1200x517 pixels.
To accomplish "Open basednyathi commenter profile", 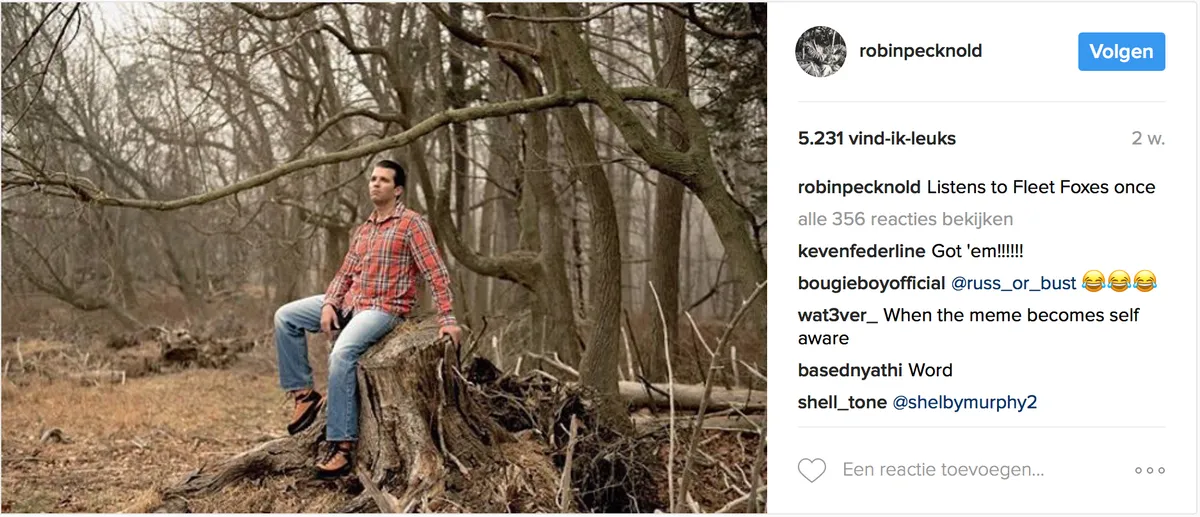I will (x=850, y=370).
